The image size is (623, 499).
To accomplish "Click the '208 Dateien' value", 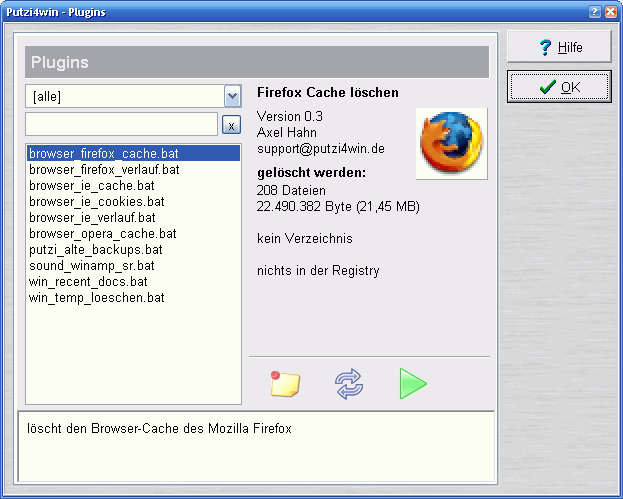I will coord(291,191).
